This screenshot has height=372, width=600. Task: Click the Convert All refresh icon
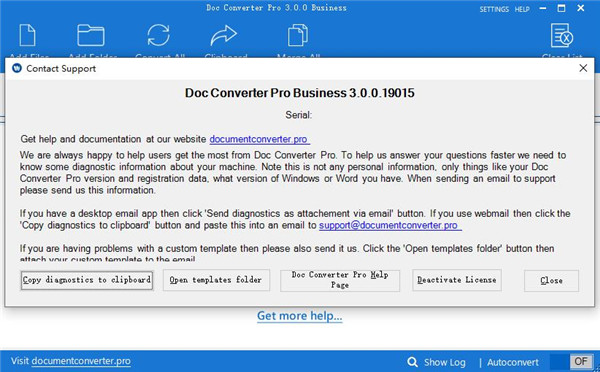(x=158, y=35)
